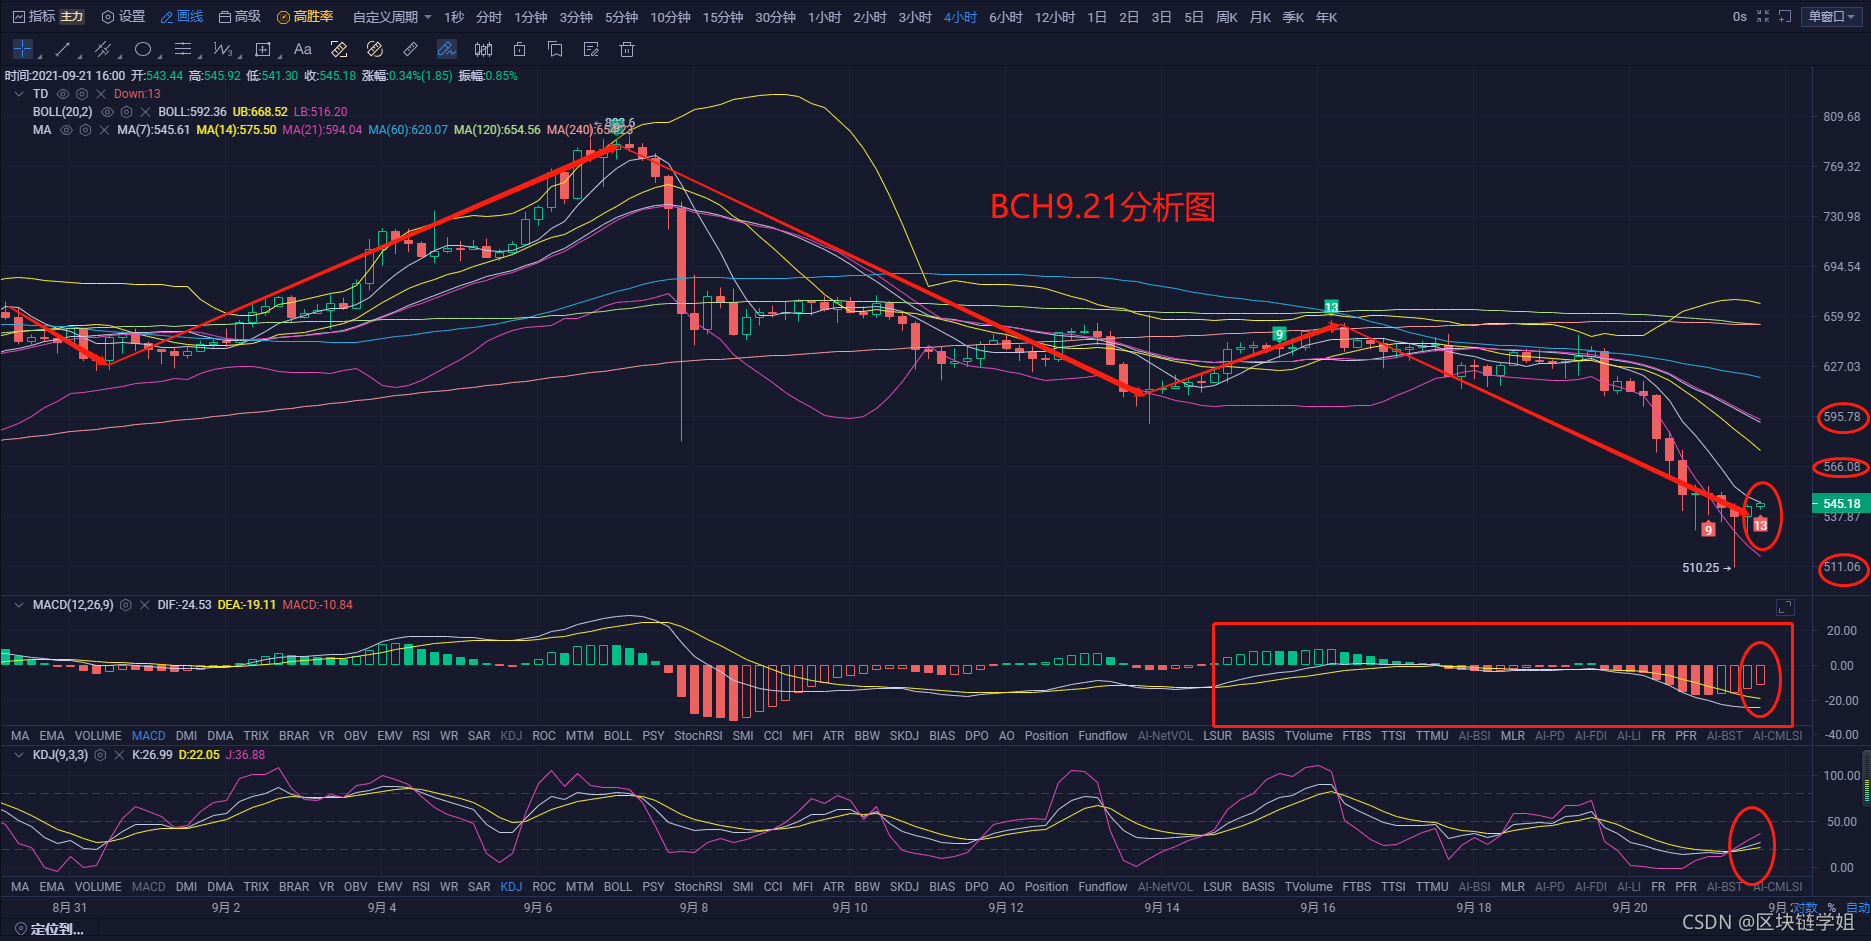1871x941 pixels.
Task: Select the trend line drawing tool
Action: tap(62, 49)
